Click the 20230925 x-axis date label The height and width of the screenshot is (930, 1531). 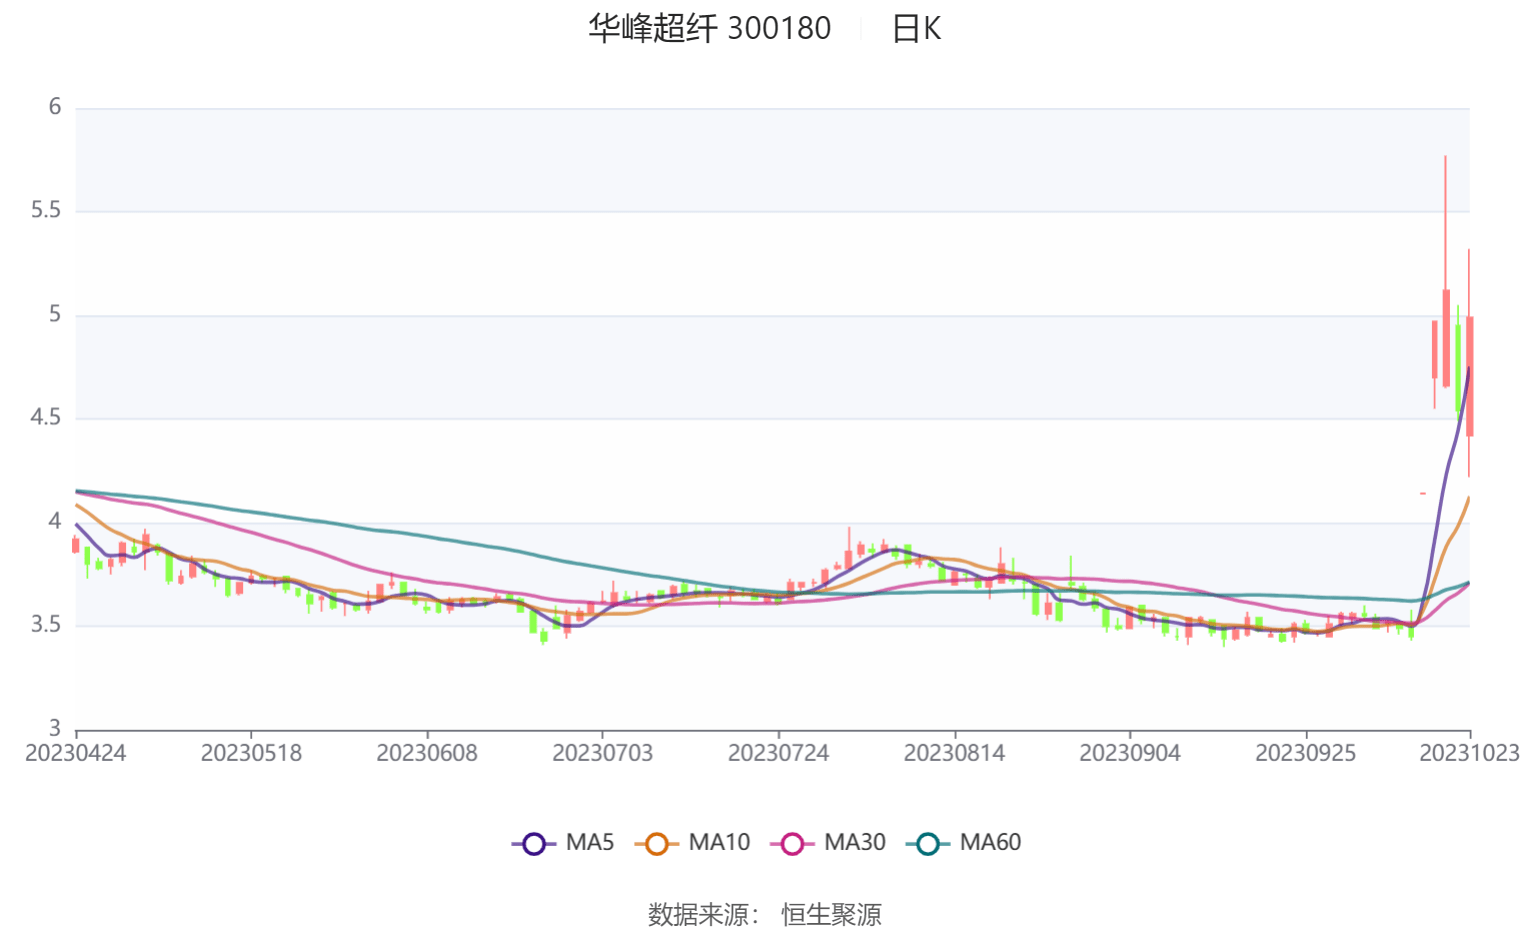(1306, 753)
